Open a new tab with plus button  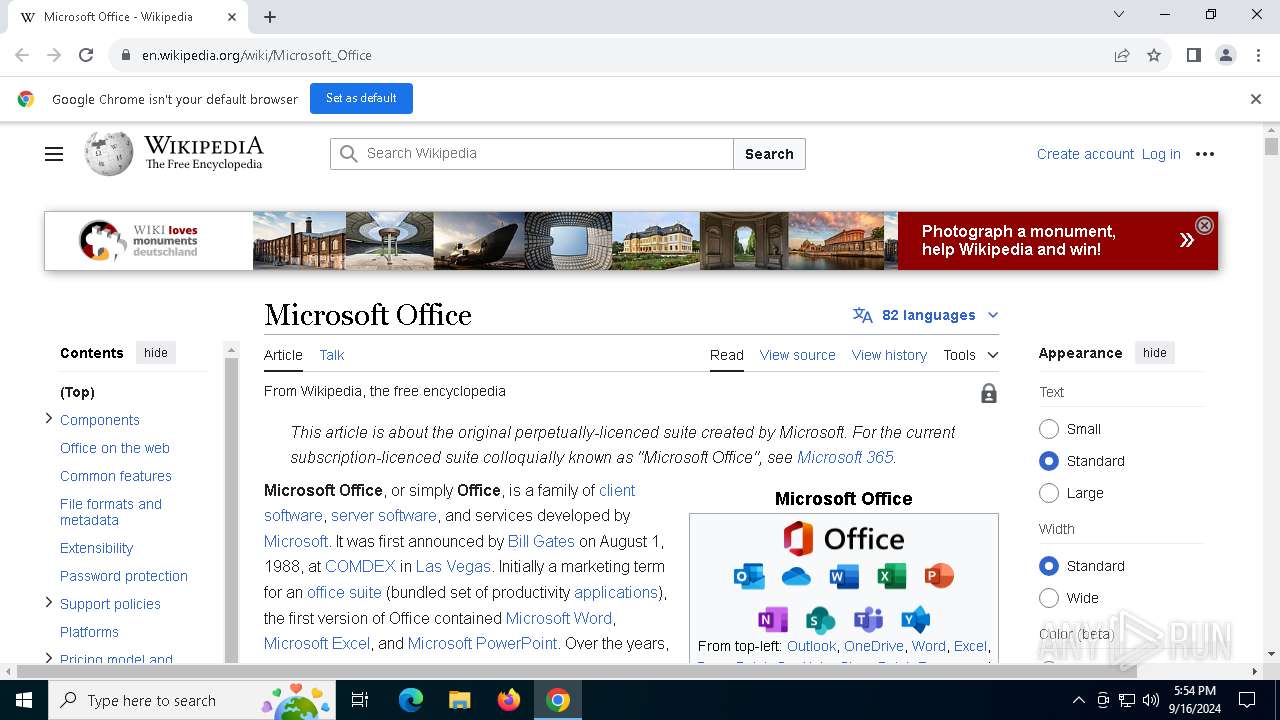(270, 17)
